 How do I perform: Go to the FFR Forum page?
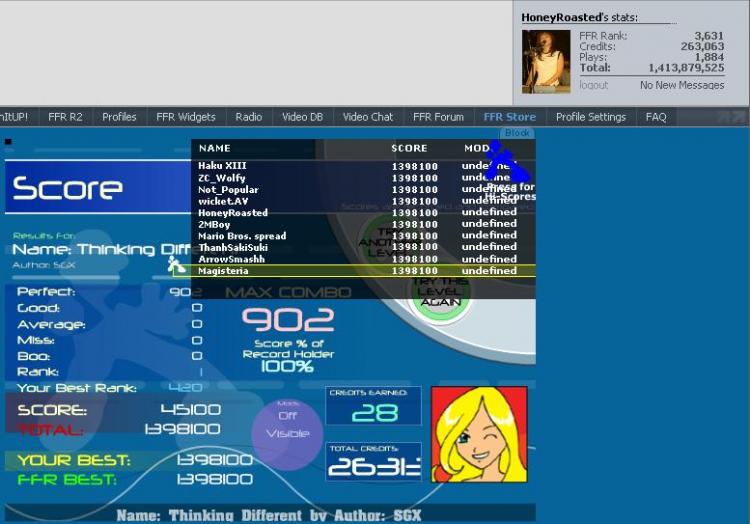(438, 117)
